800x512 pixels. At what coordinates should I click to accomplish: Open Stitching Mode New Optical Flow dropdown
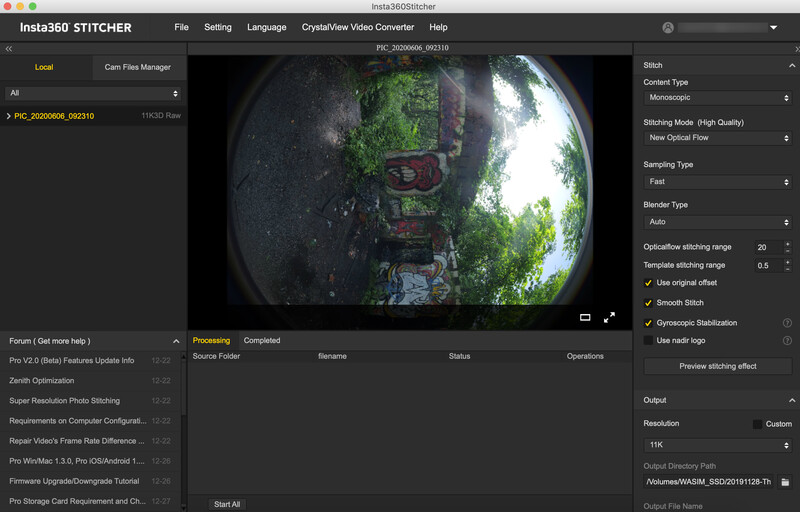click(717, 138)
